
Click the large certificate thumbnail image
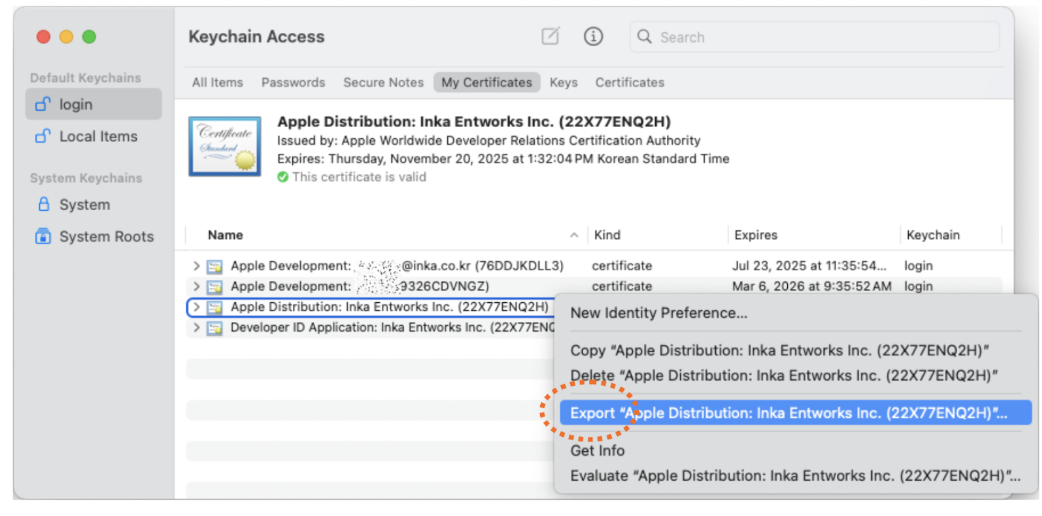225,146
